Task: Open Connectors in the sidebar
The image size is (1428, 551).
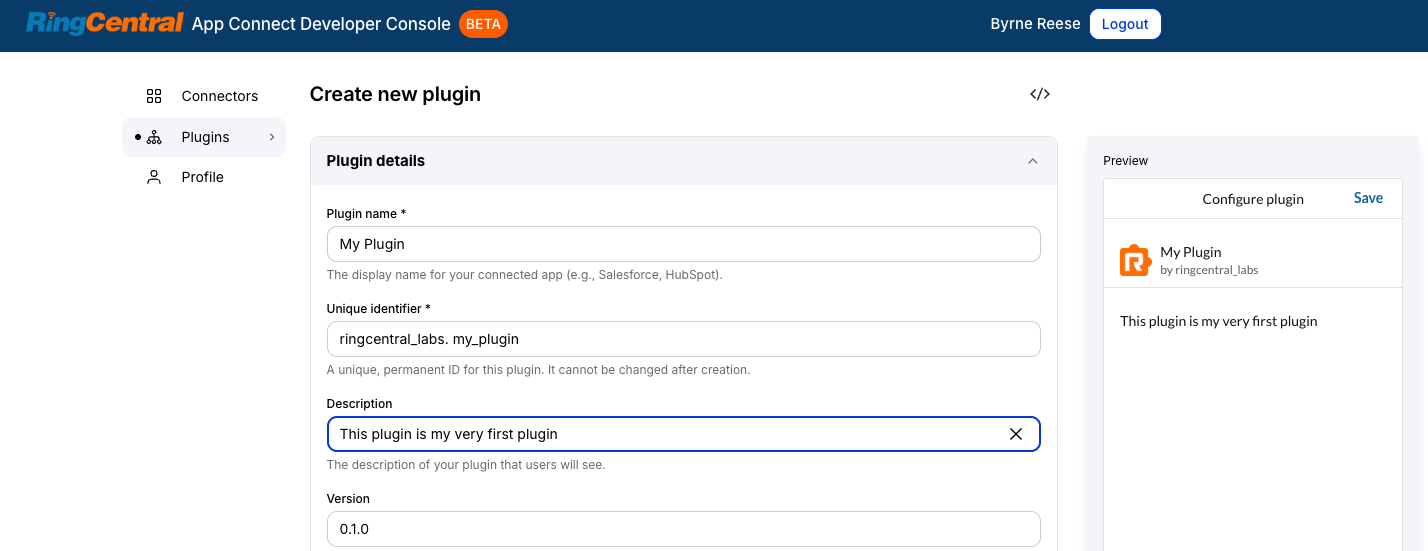Action: (204, 96)
